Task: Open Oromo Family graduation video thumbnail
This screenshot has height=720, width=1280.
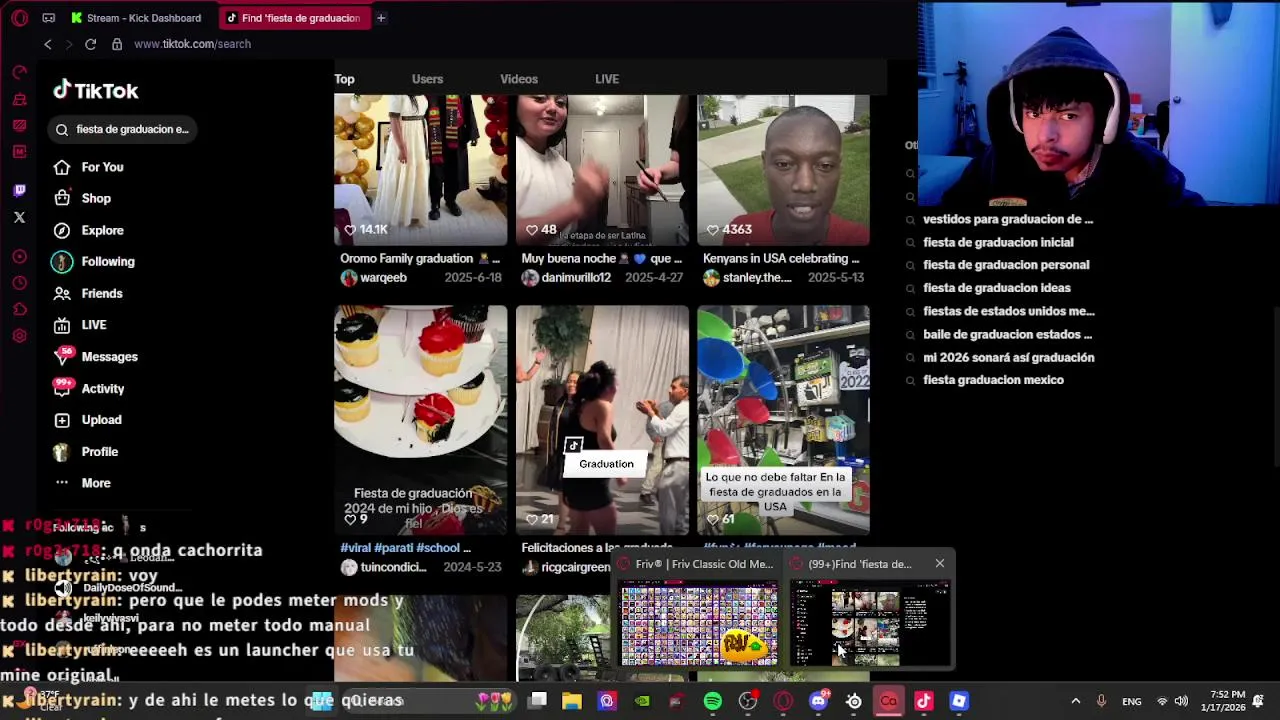Action: click(x=420, y=170)
